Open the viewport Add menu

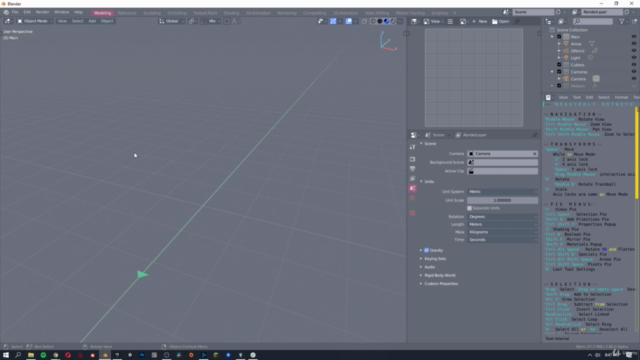tap(92, 21)
